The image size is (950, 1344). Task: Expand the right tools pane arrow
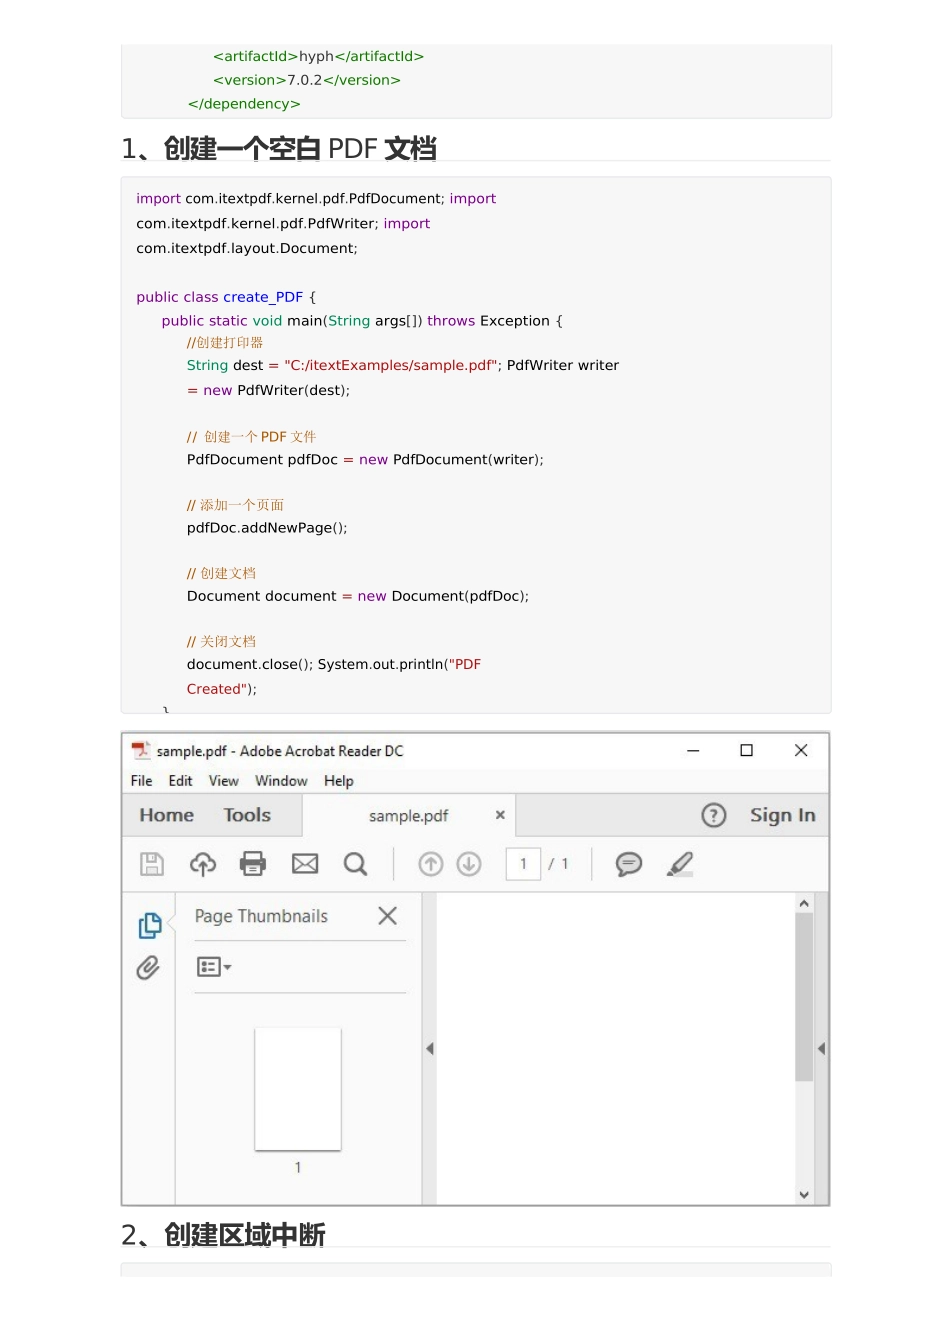point(821,1049)
